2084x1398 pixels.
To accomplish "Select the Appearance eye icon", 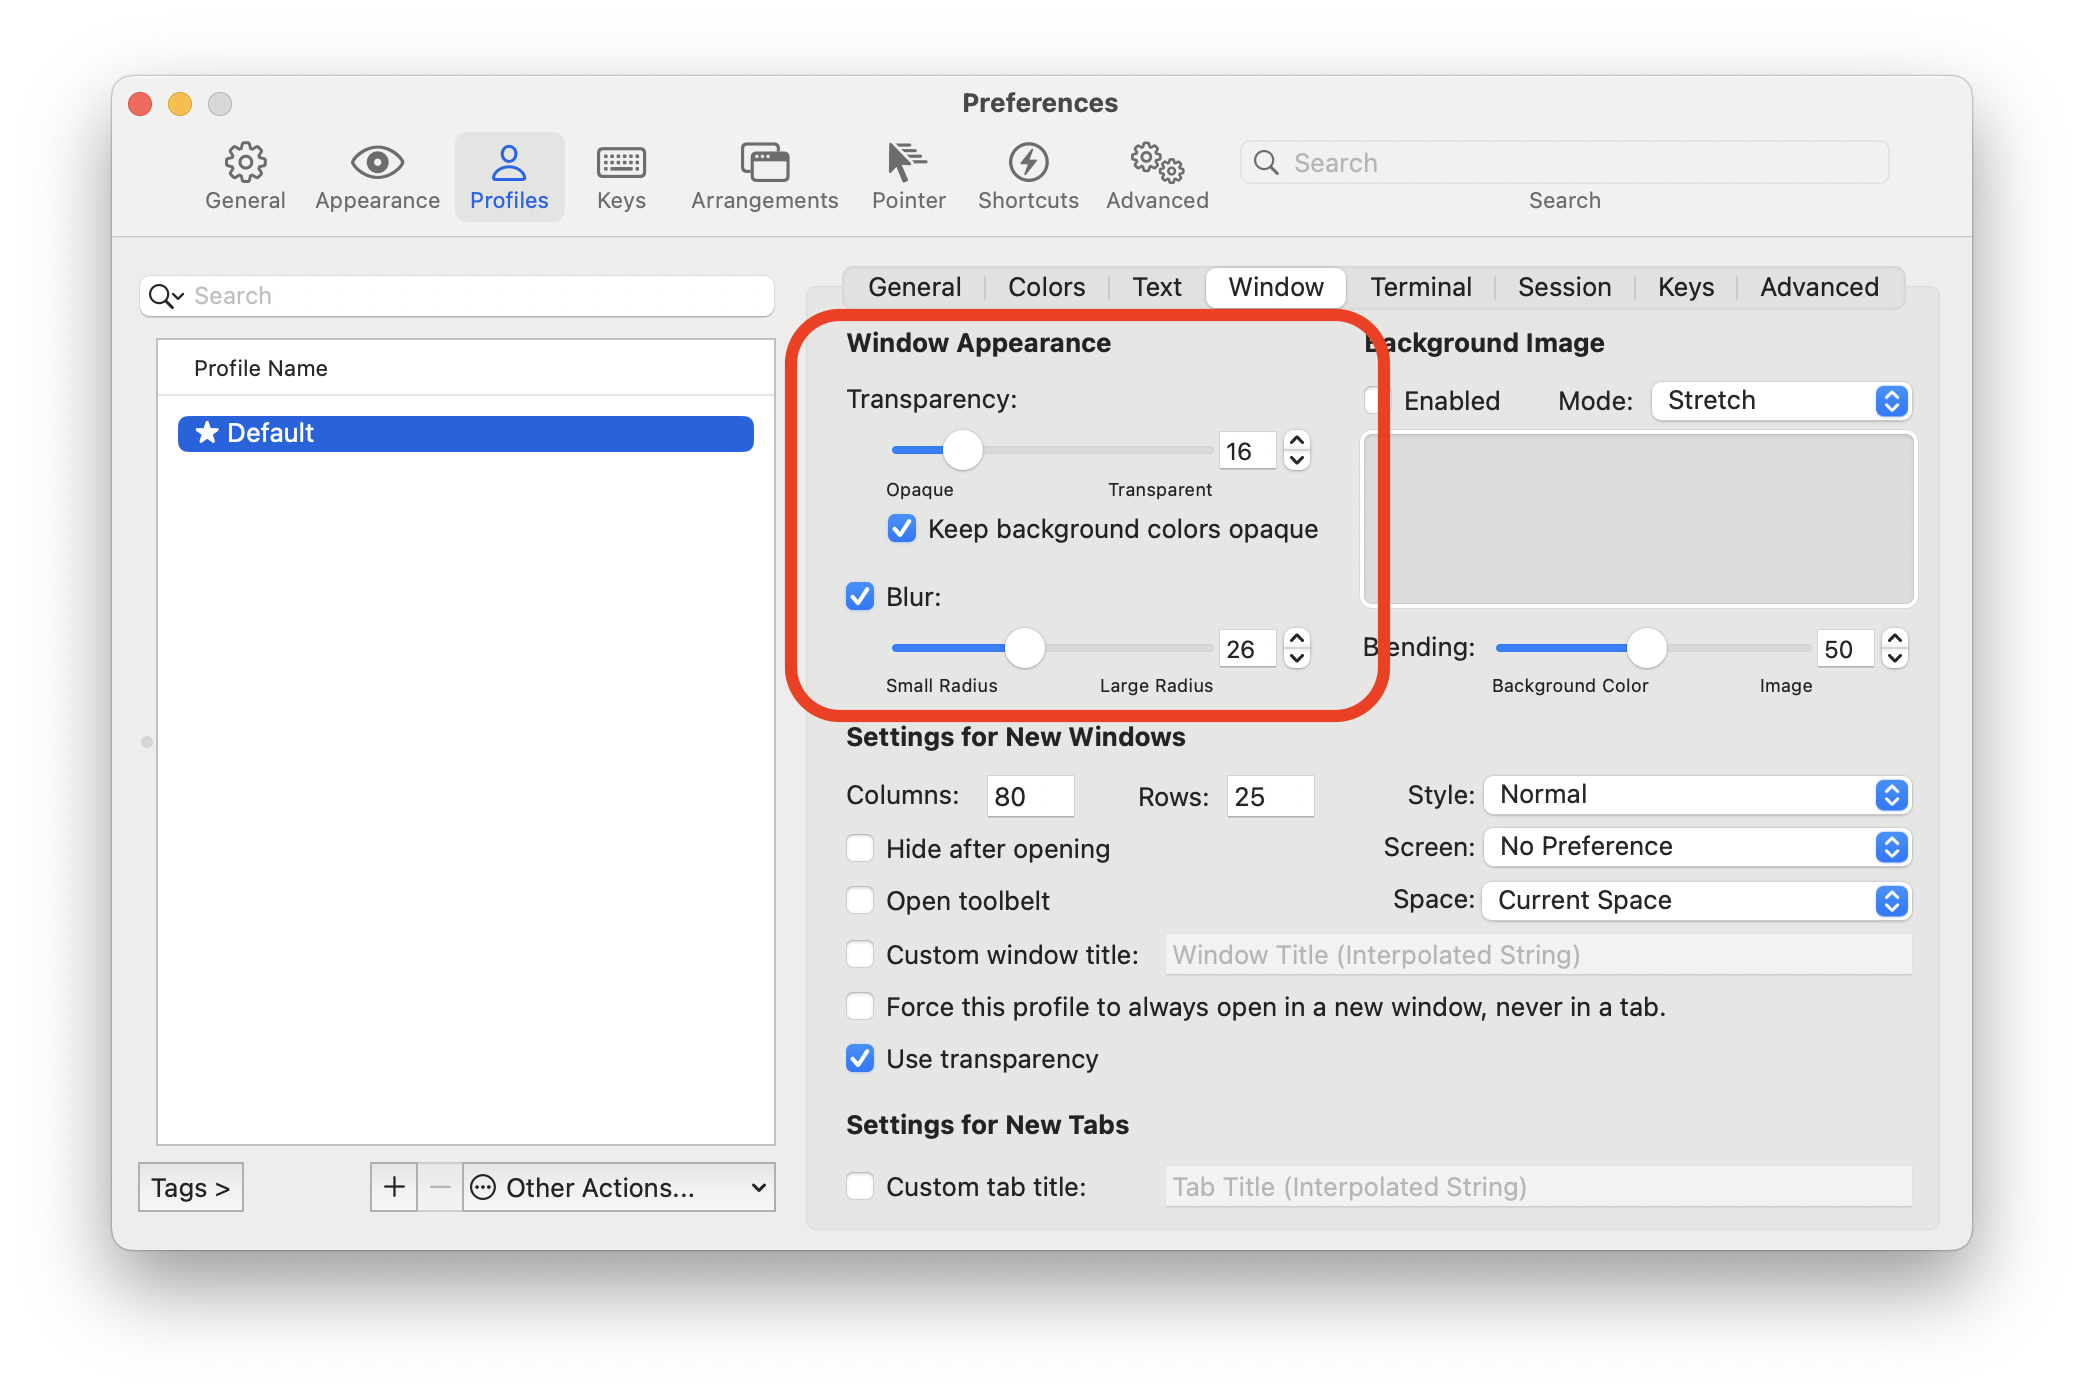I will coord(377,176).
